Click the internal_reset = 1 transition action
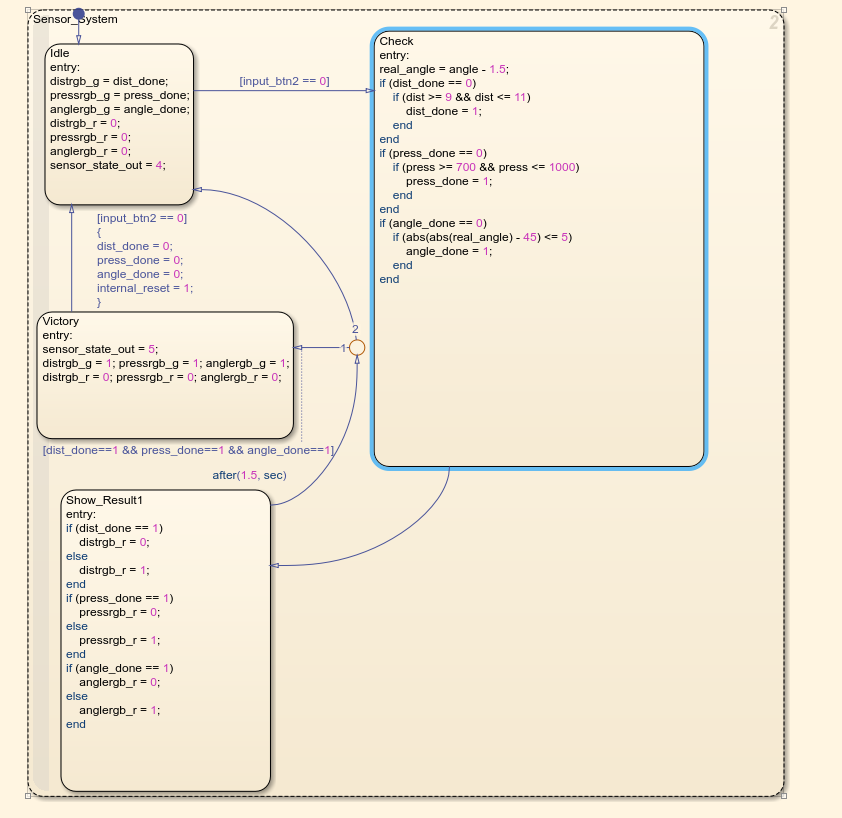This screenshot has height=818, width=842. point(144,287)
